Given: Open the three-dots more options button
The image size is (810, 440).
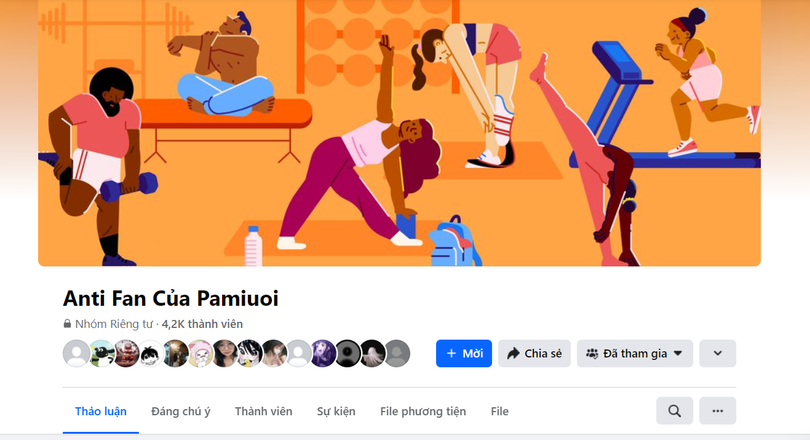Looking at the screenshot, I should tap(718, 411).
